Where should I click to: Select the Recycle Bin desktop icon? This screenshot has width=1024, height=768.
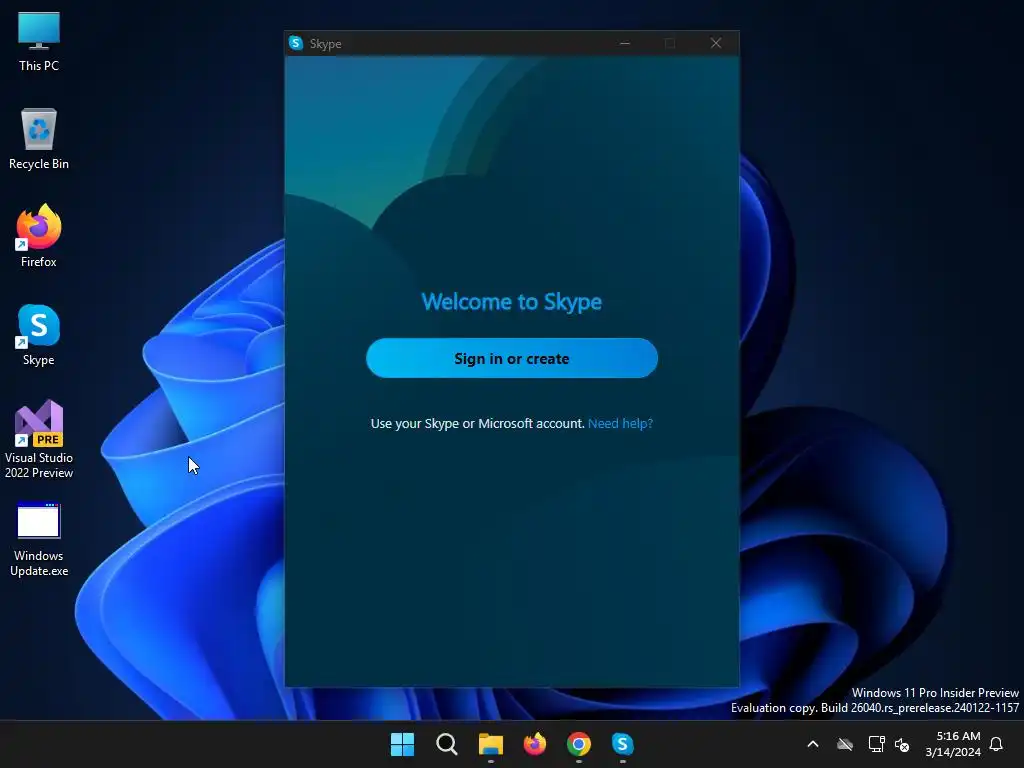click(39, 139)
